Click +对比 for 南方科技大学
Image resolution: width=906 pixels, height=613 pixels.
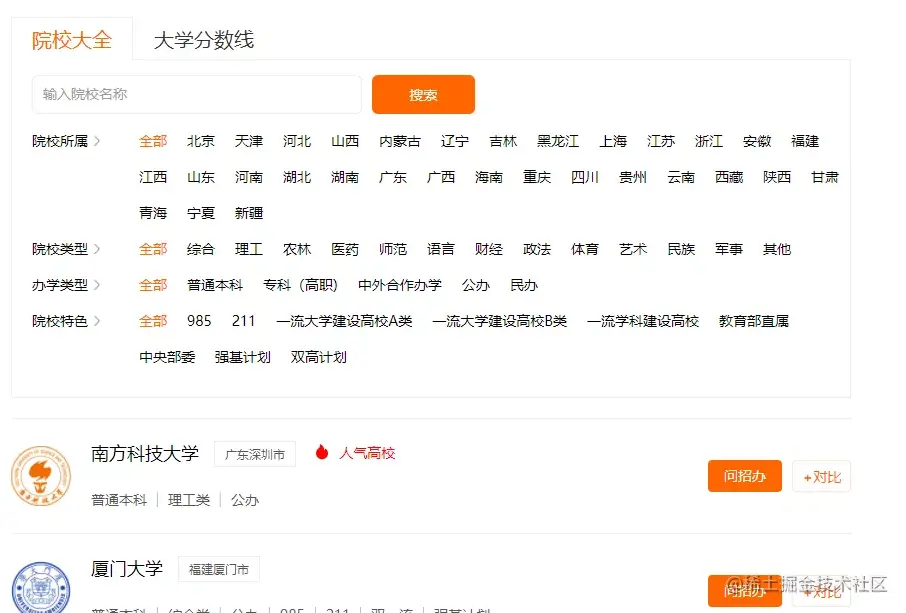tap(821, 477)
